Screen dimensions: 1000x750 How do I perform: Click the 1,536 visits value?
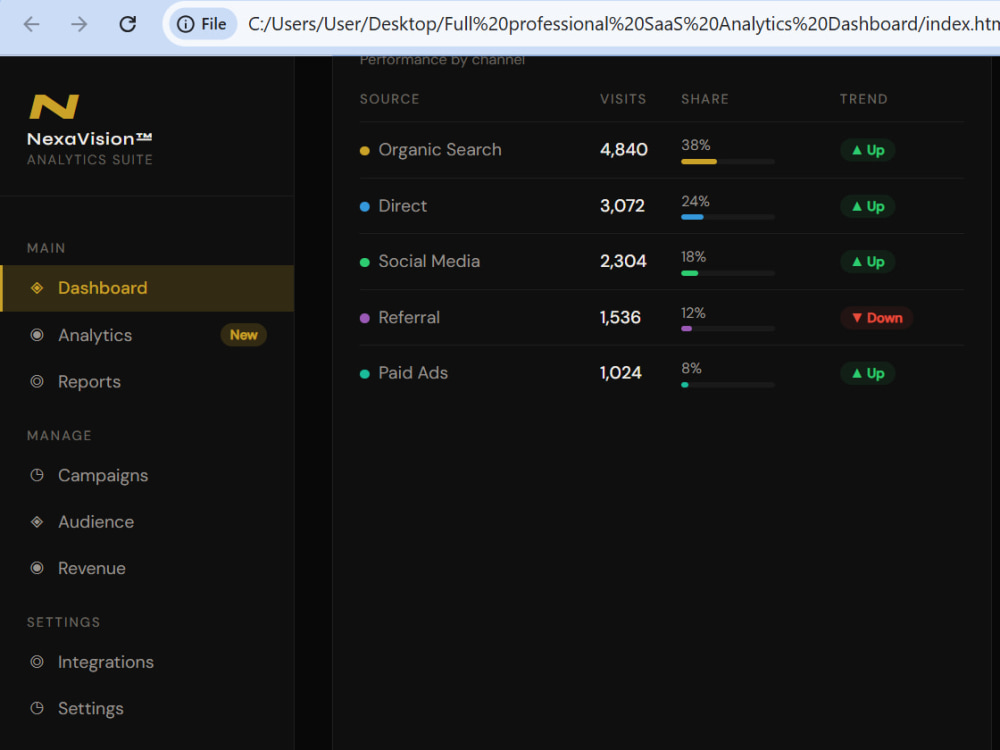click(621, 318)
